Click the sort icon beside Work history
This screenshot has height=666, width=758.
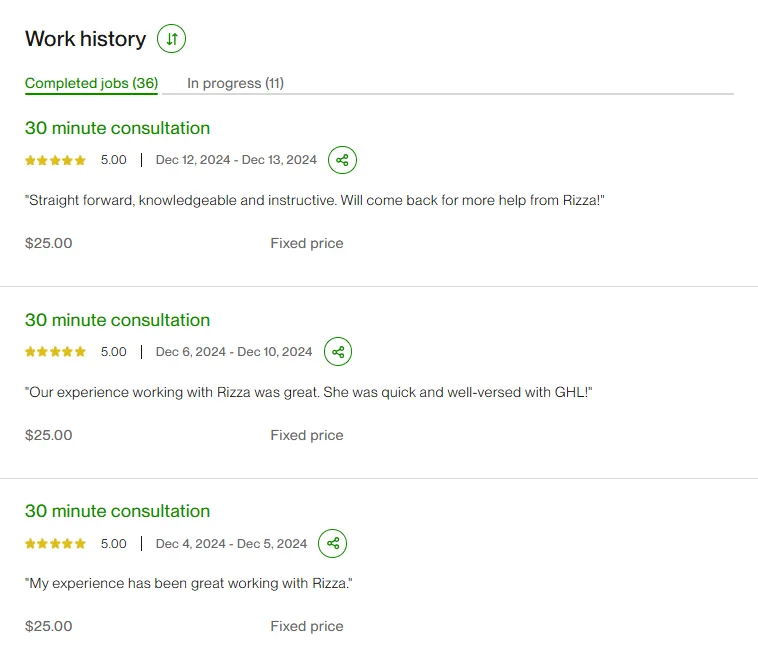click(x=172, y=39)
